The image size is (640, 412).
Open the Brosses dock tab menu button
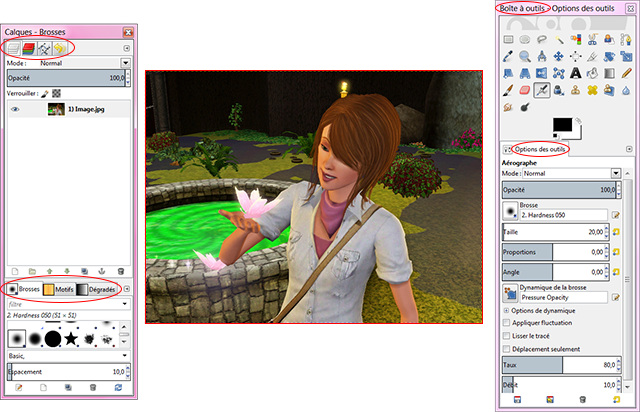(127, 289)
